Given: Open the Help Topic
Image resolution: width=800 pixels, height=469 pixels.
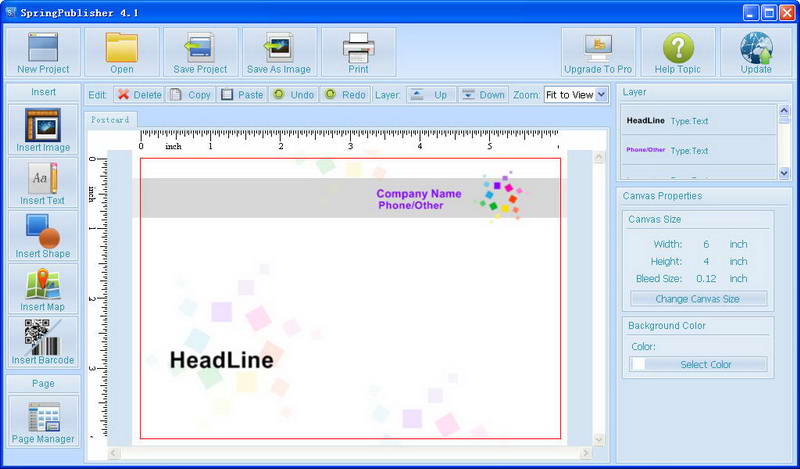Looking at the screenshot, I should 678,52.
